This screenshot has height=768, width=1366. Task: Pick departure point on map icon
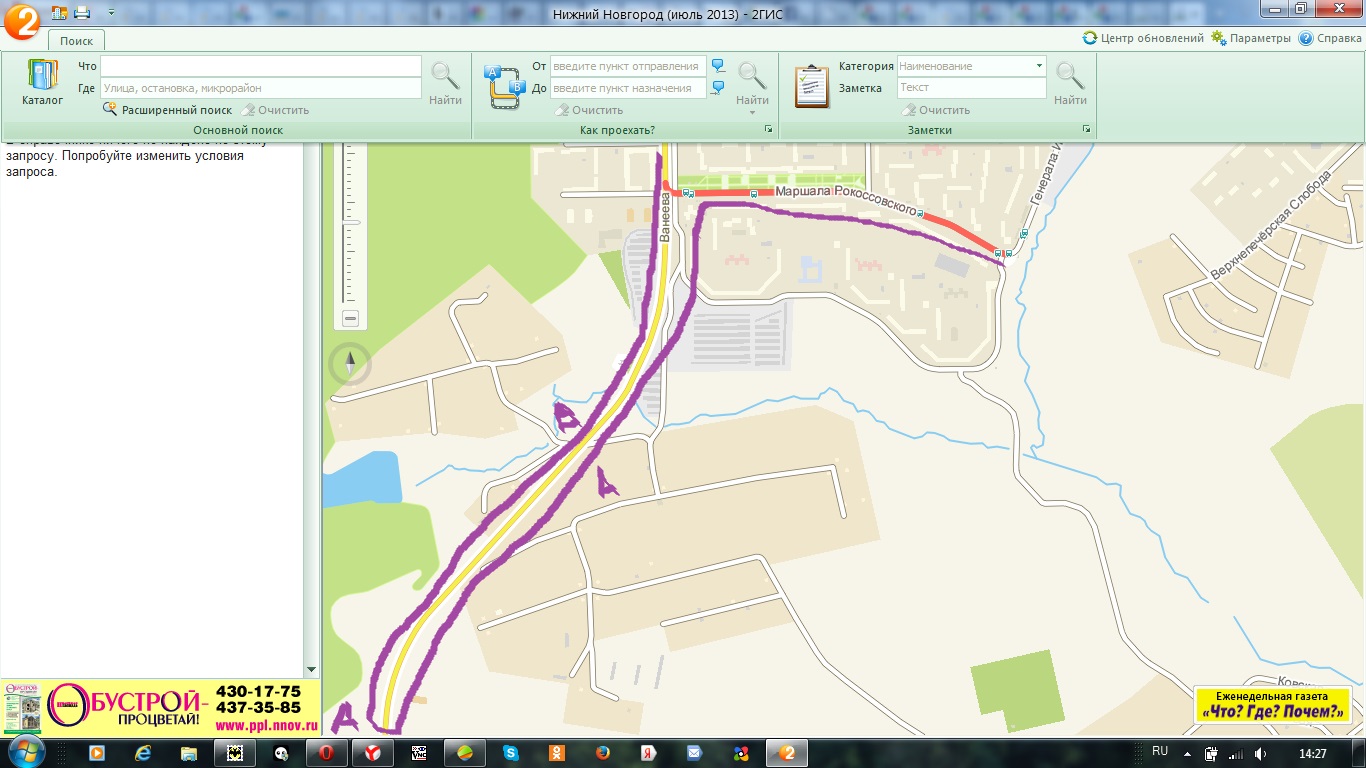tap(718, 66)
